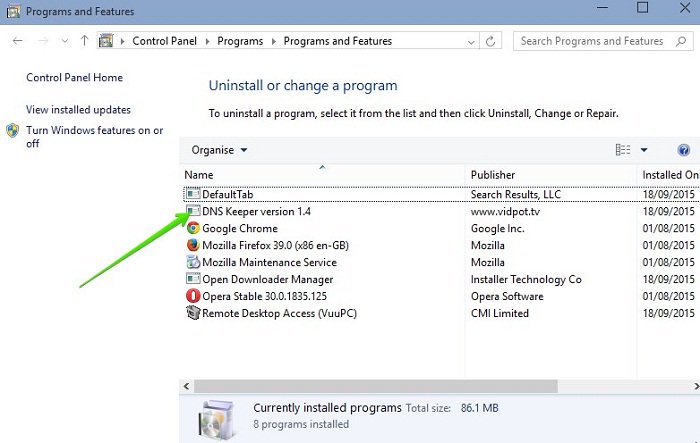Click the change view icon
The height and width of the screenshot is (443, 700).
[x=623, y=150]
